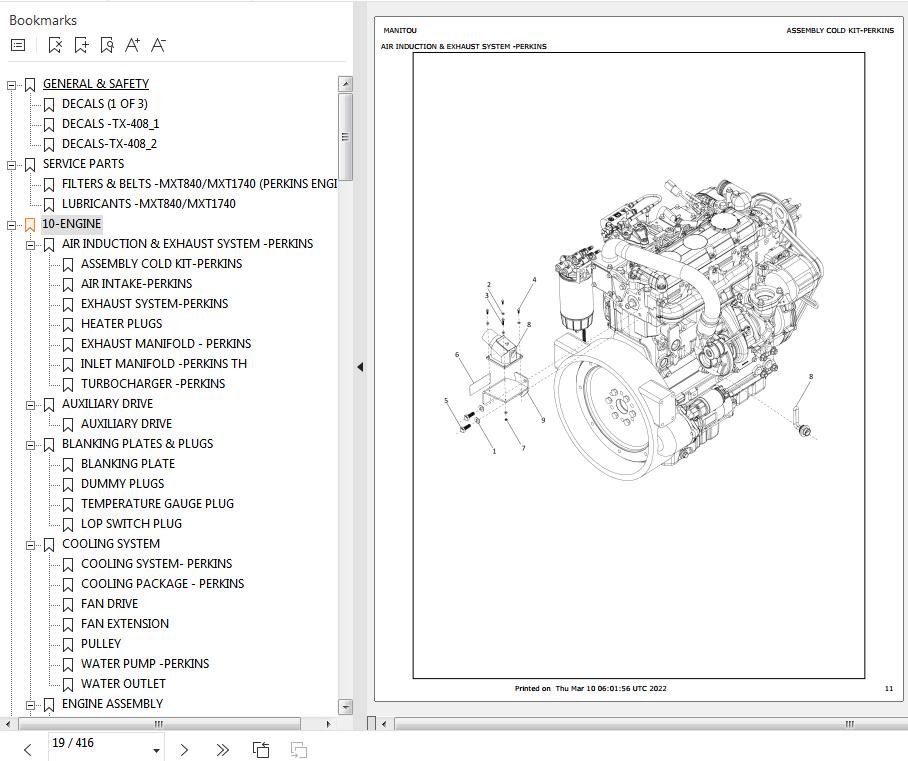Open the COOLING PACKAGE - PERKINS bookmark

[163, 584]
